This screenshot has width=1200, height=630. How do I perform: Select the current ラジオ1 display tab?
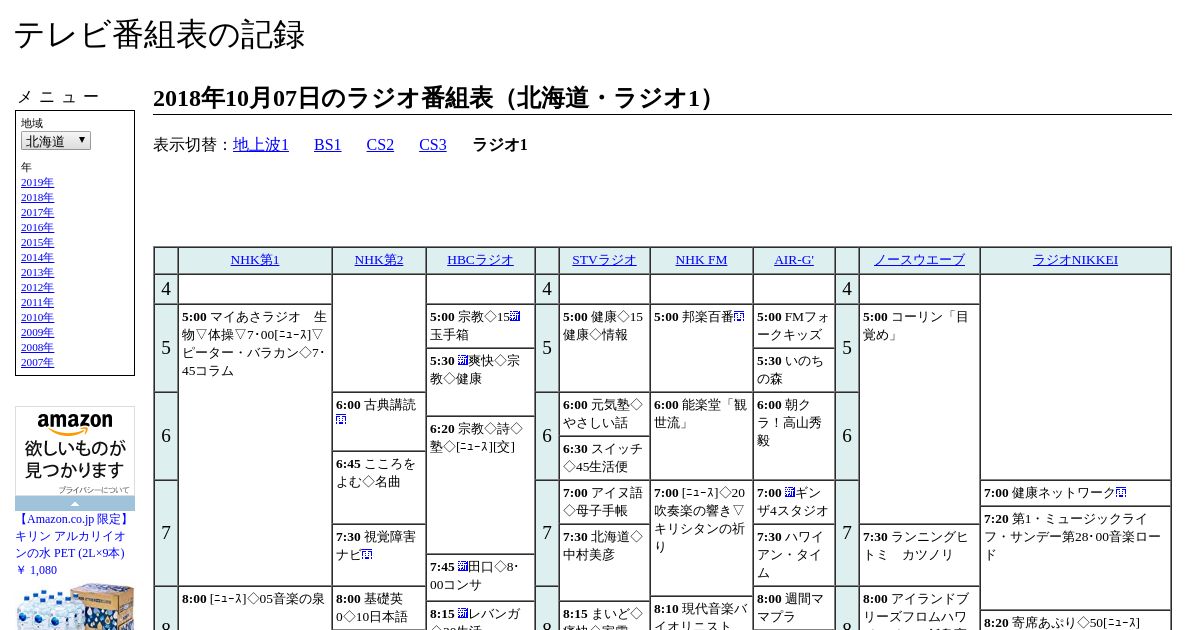(500, 145)
